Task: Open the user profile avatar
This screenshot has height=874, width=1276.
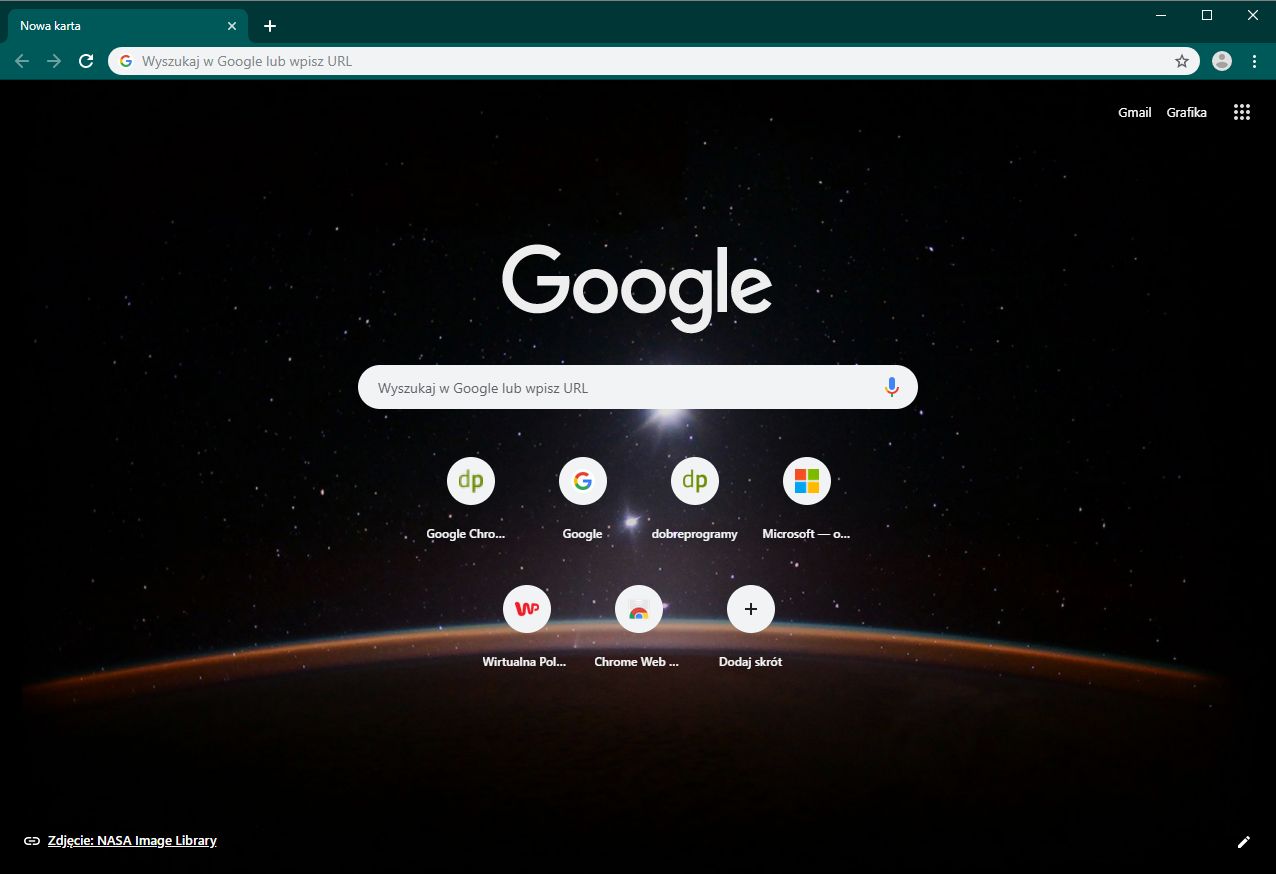Action: point(1222,61)
